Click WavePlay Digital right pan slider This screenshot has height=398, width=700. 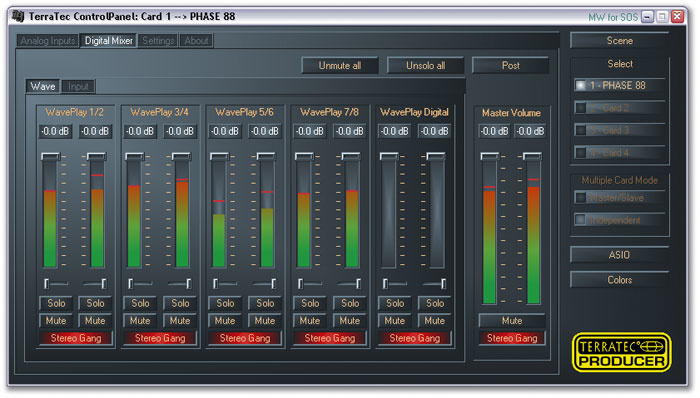(434, 283)
